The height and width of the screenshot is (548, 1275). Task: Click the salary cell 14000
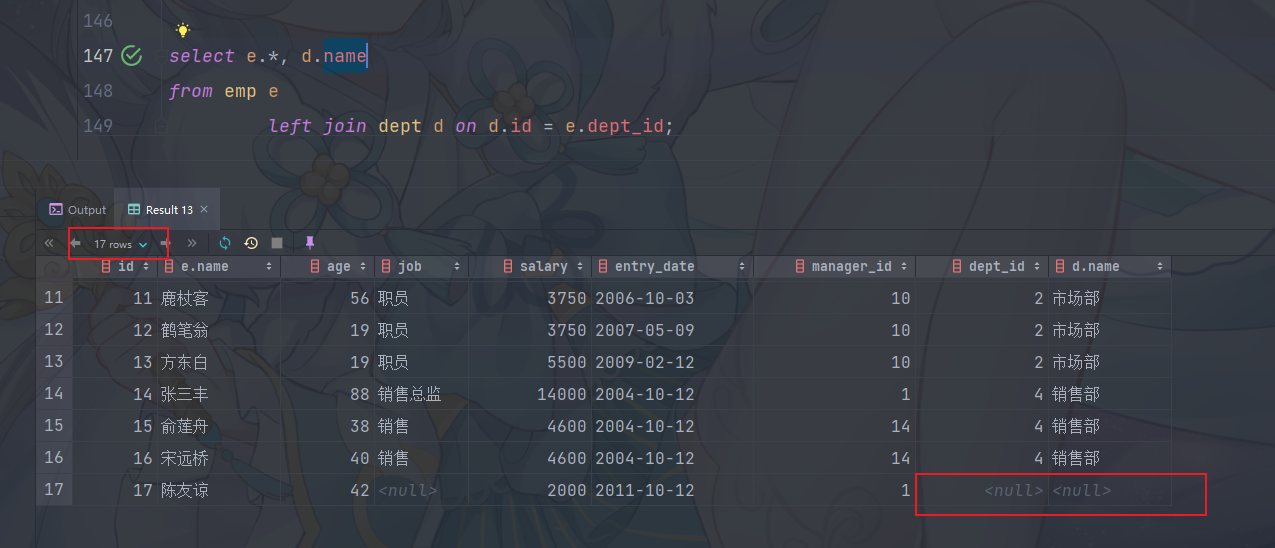pyautogui.click(x=561, y=394)
